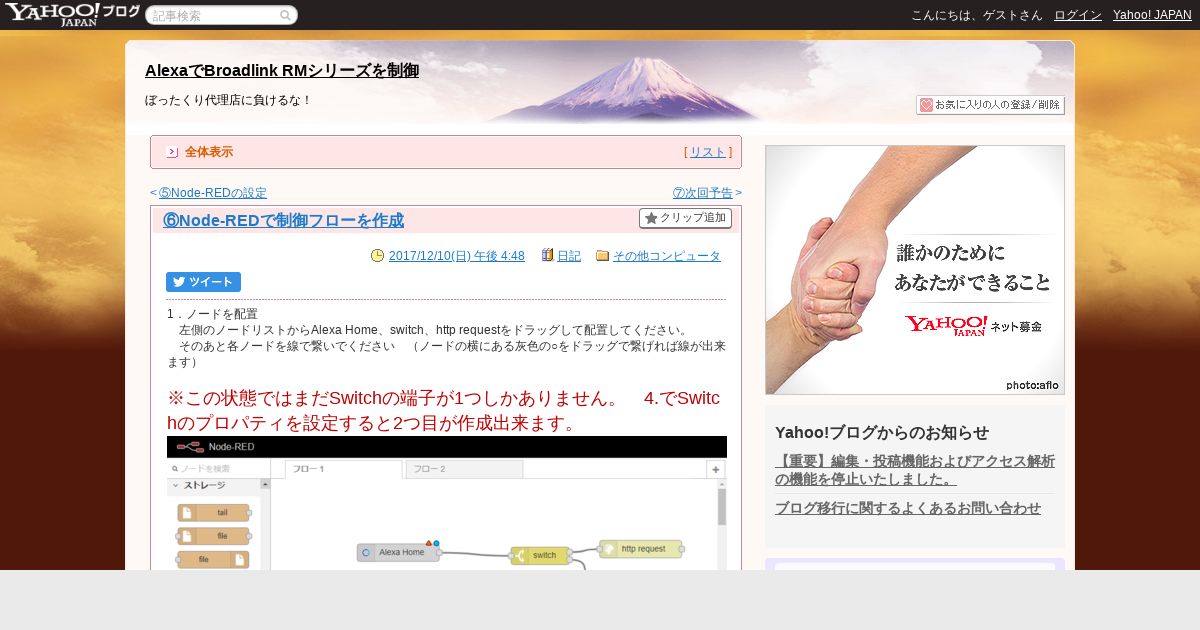Open the Yahoo! JAPAN header link
The image size is (1200, 630).
1152,15
